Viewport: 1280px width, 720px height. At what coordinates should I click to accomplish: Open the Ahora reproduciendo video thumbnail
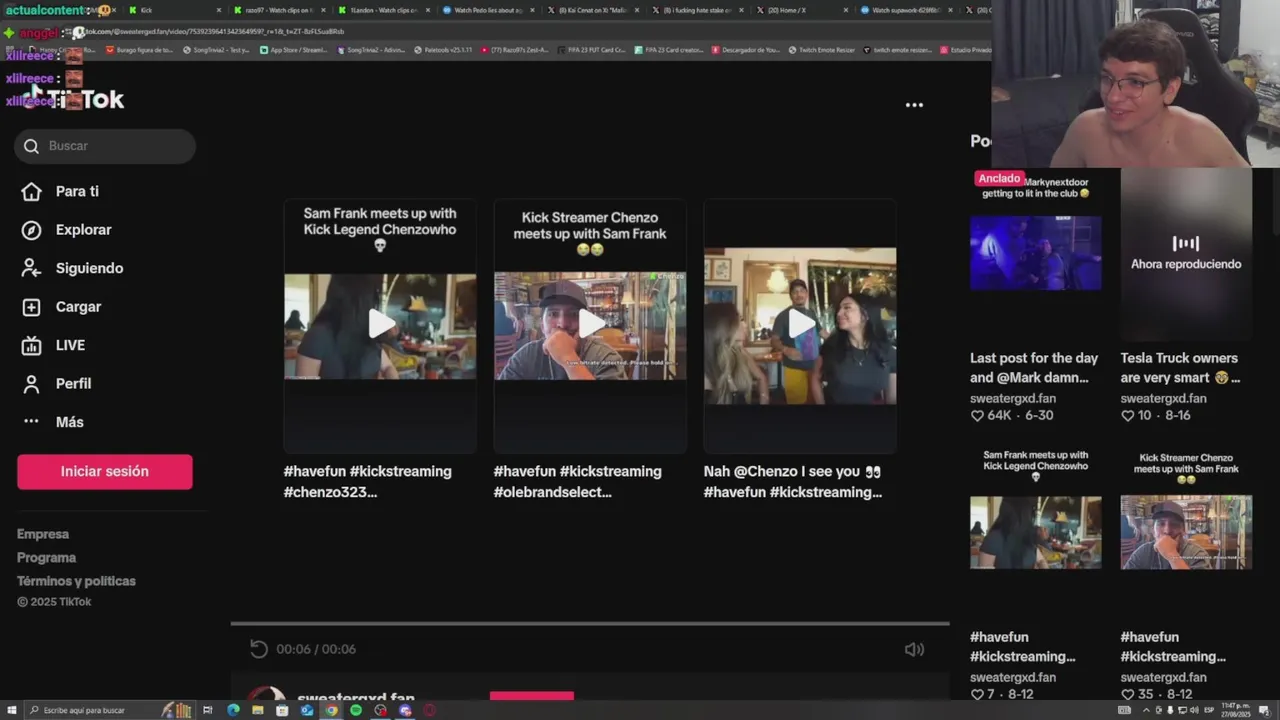tap(1186, 253)
